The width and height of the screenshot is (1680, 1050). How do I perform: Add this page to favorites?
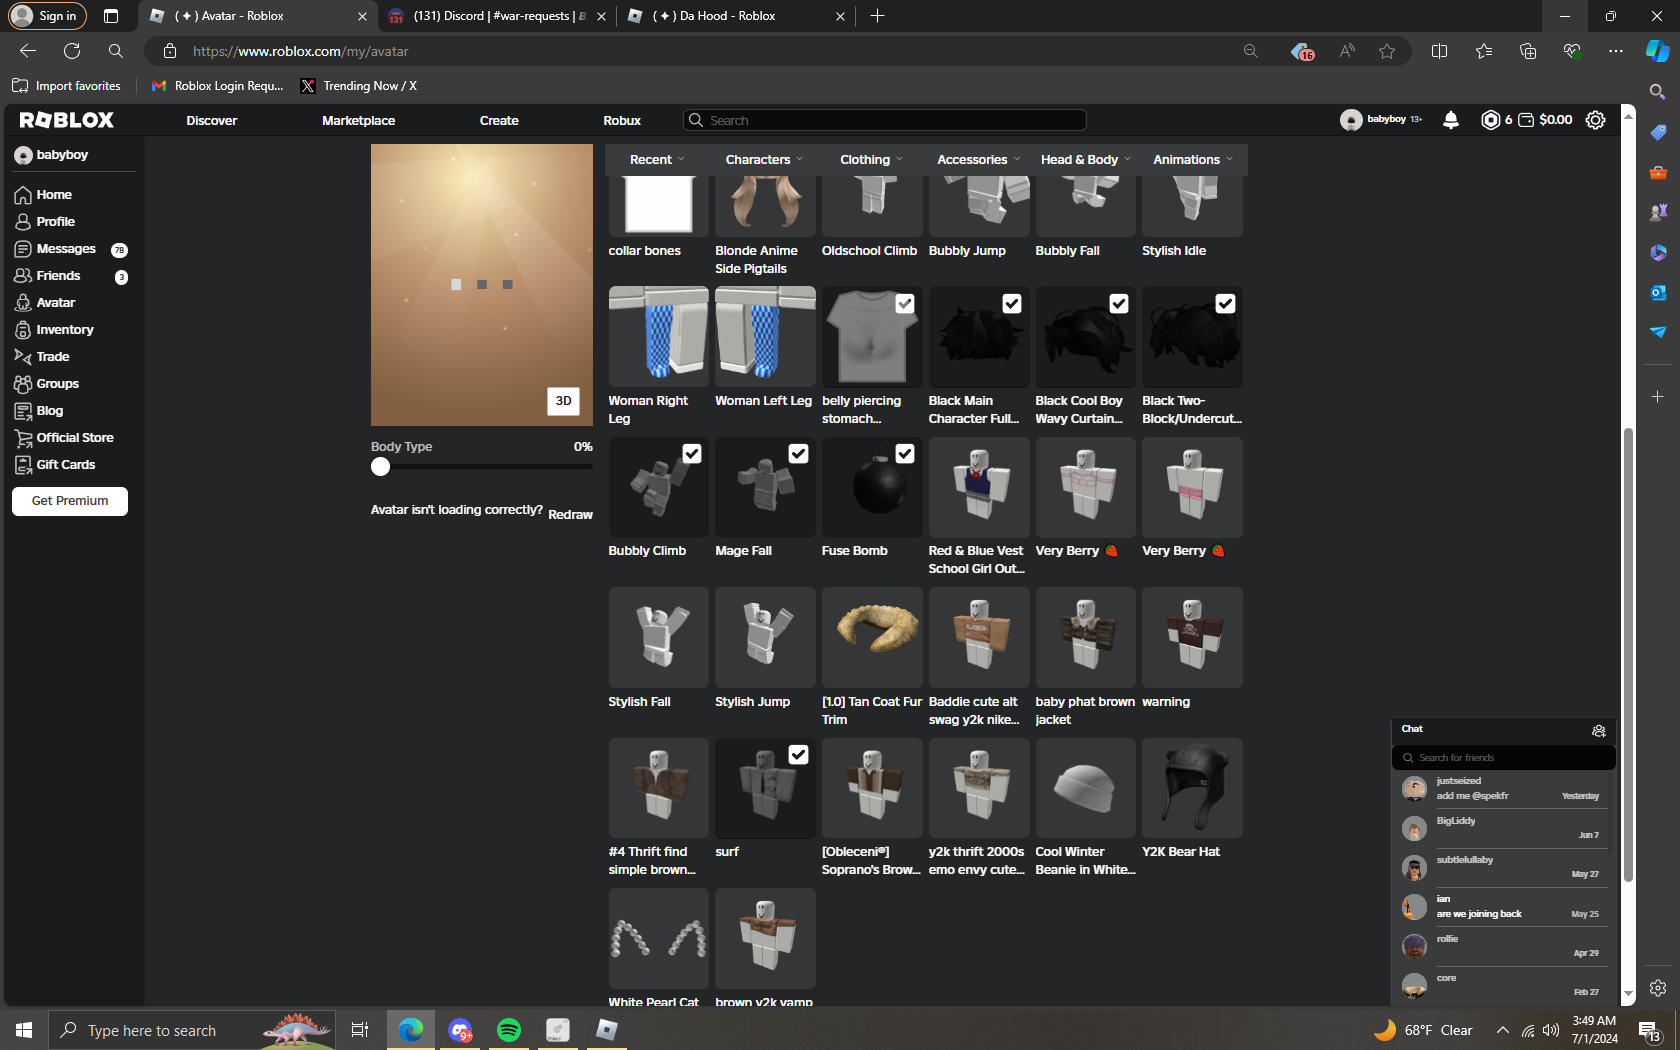click(1387, 51)
